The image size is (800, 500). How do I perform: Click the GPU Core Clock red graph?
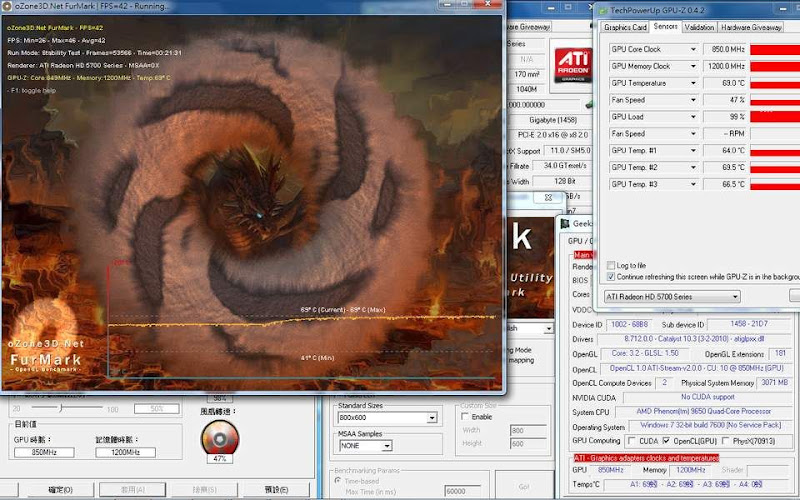(774, 49)
